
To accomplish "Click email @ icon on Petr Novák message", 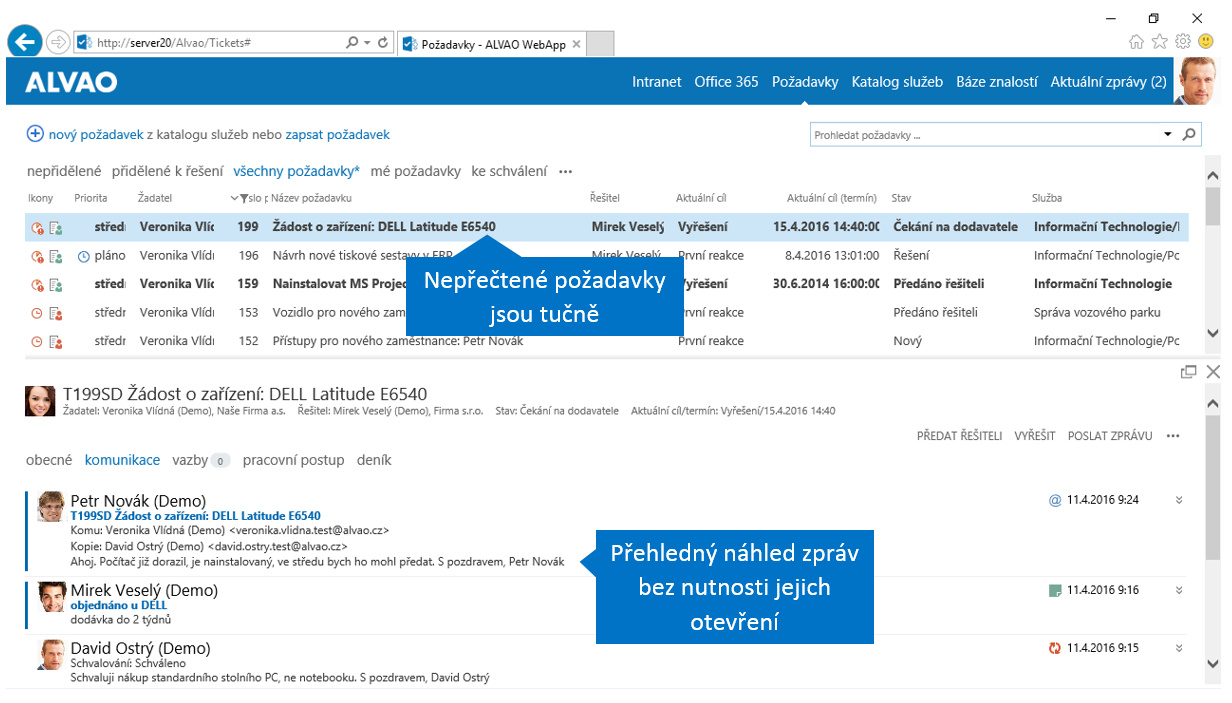I will [1054, 500].
